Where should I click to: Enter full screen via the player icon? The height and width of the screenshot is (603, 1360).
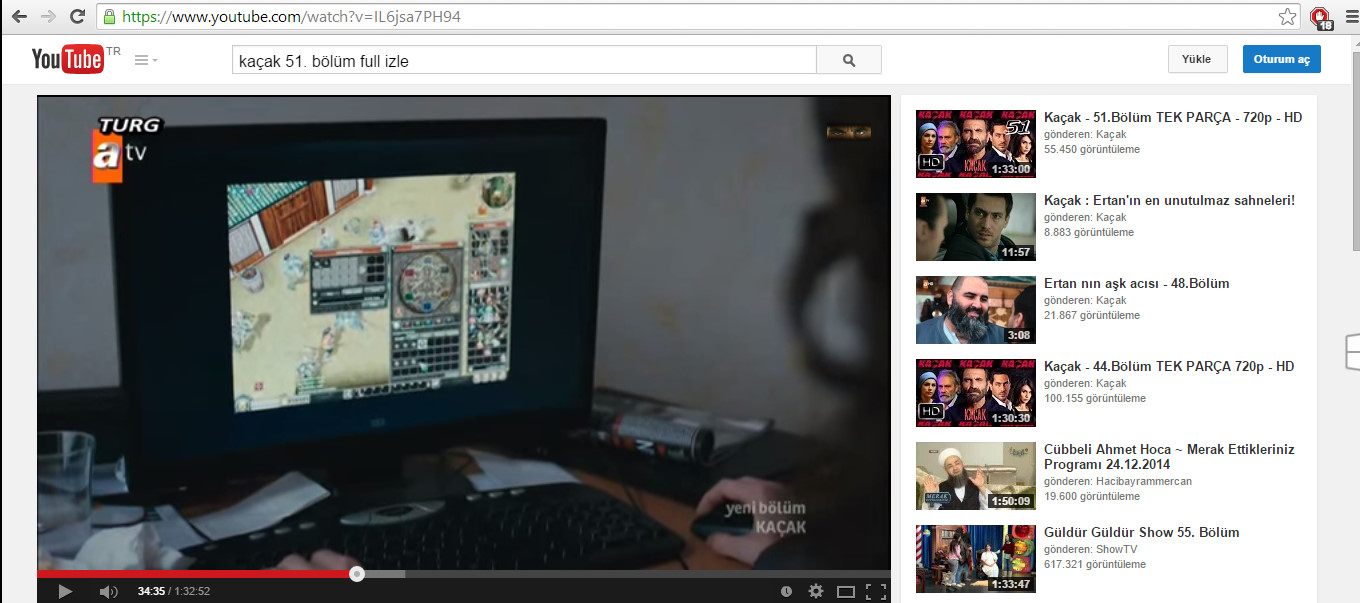tap(876, 591)
